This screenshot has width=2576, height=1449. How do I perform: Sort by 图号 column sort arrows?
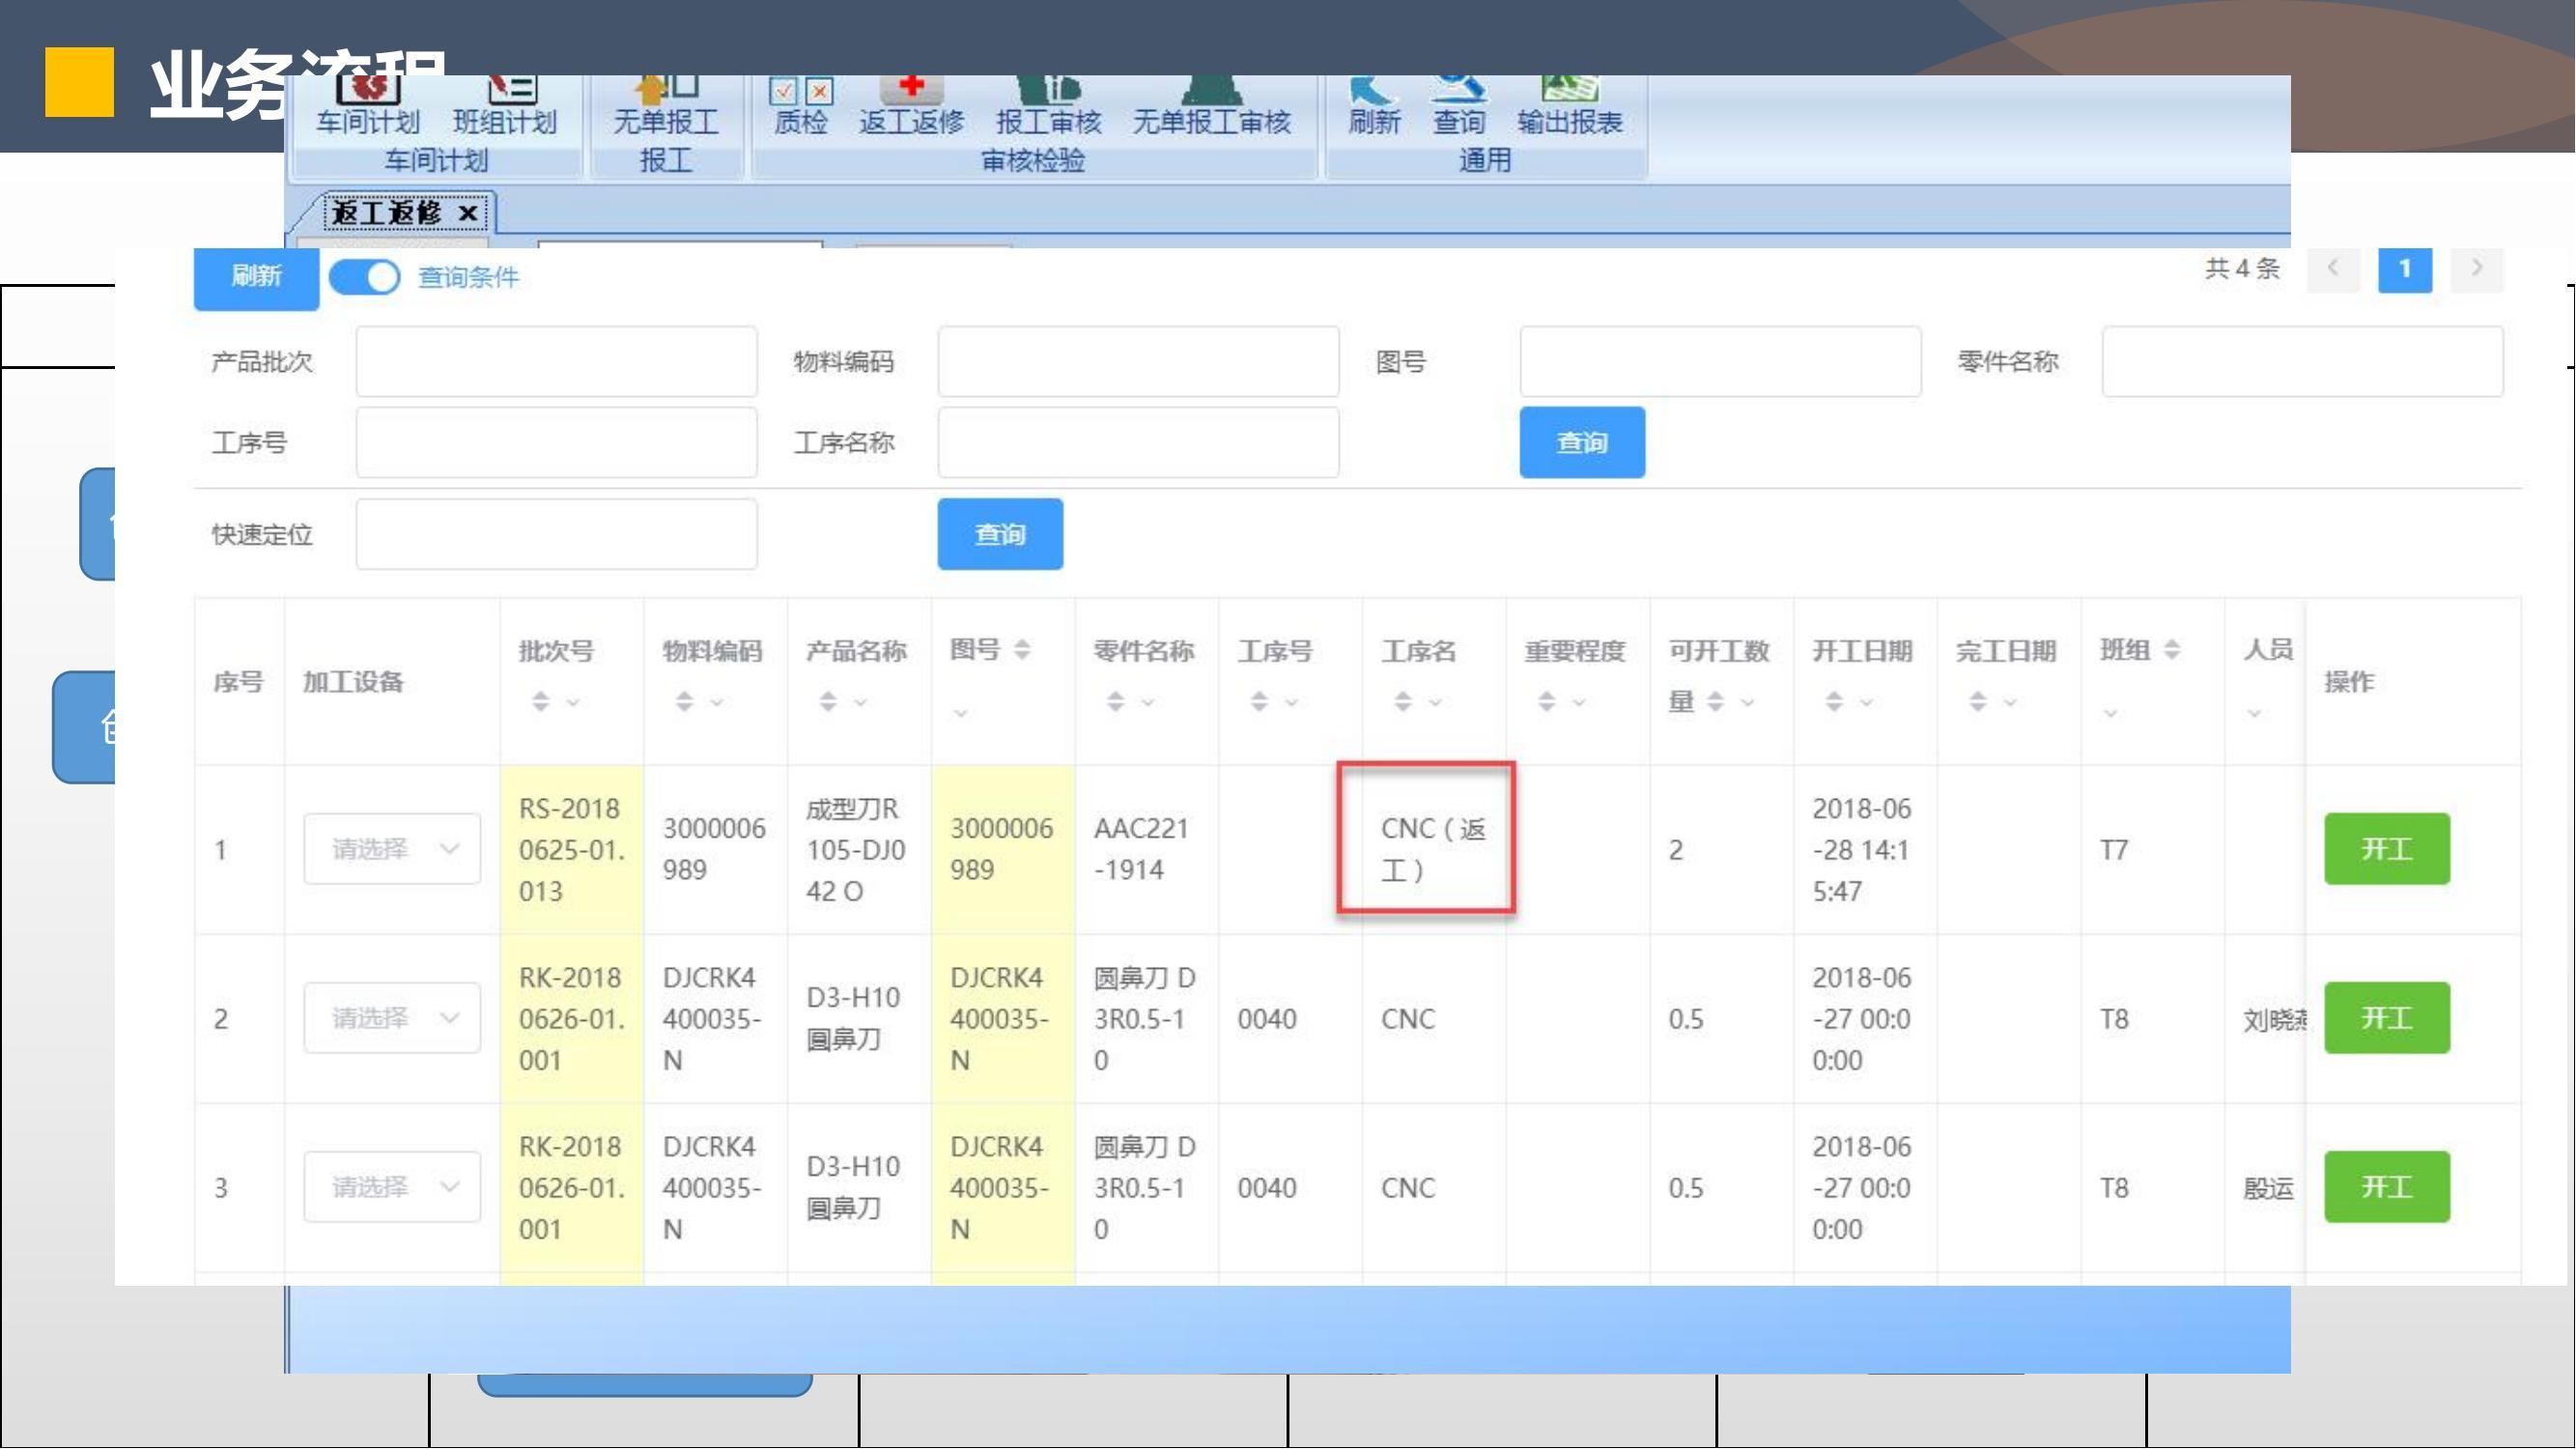(x=1021, y=650)
